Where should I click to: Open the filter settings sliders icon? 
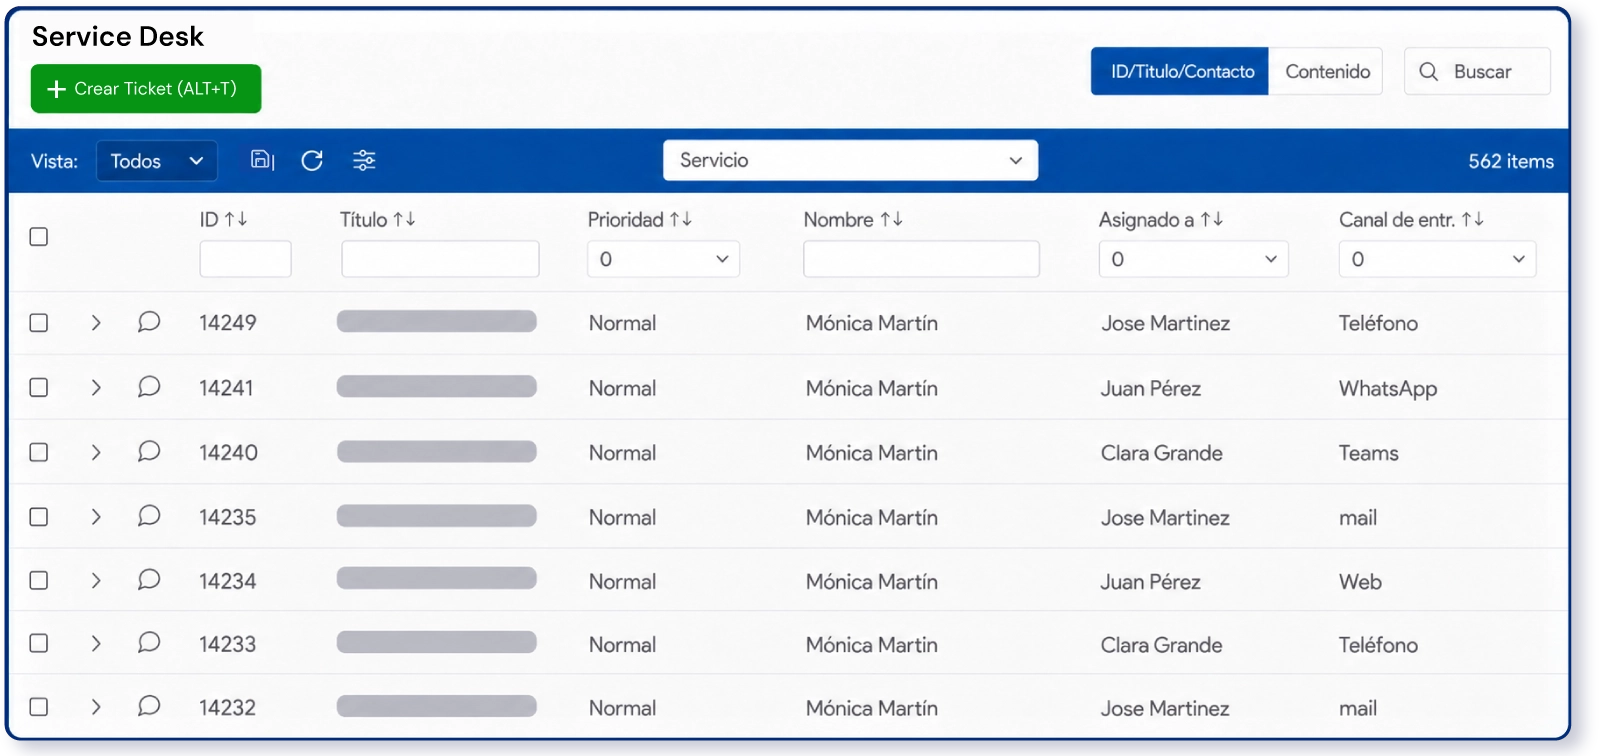(x=364, y=160)
